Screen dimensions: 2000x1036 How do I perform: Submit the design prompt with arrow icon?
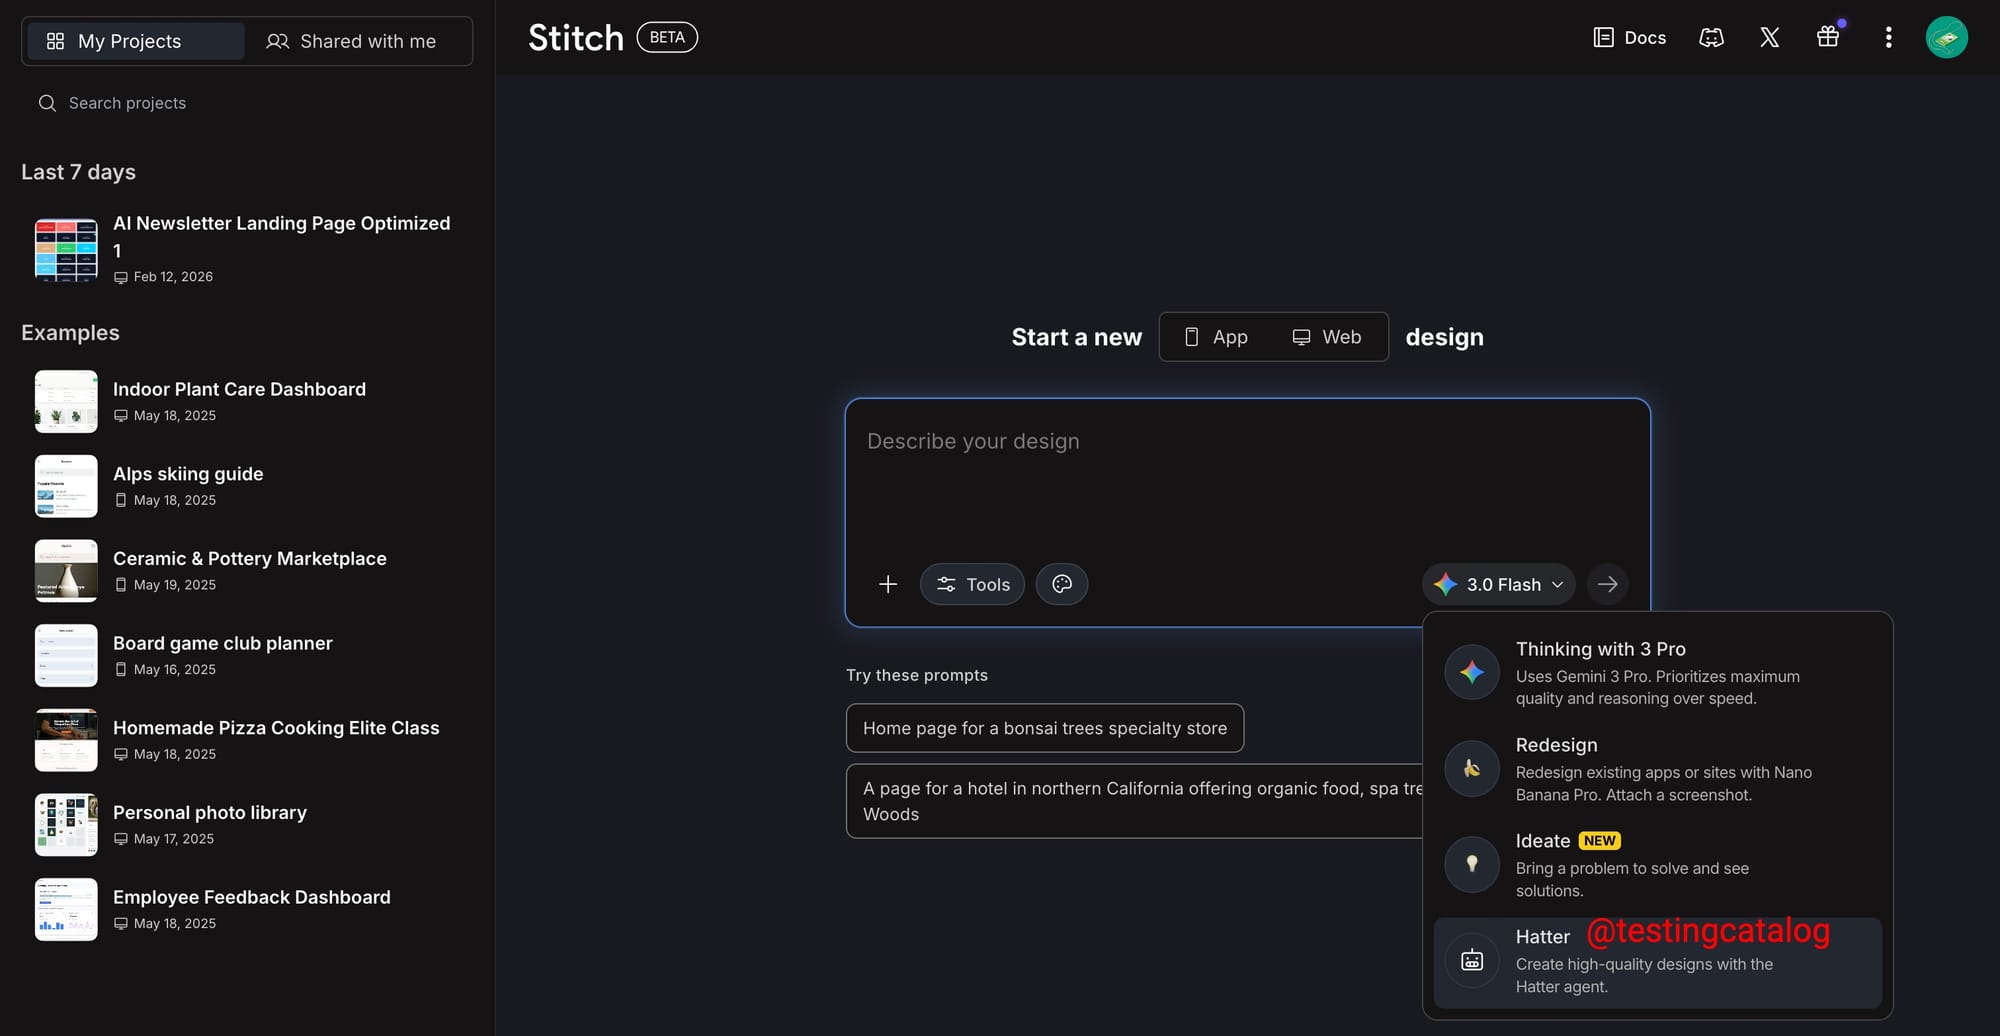coord(1607,584)
